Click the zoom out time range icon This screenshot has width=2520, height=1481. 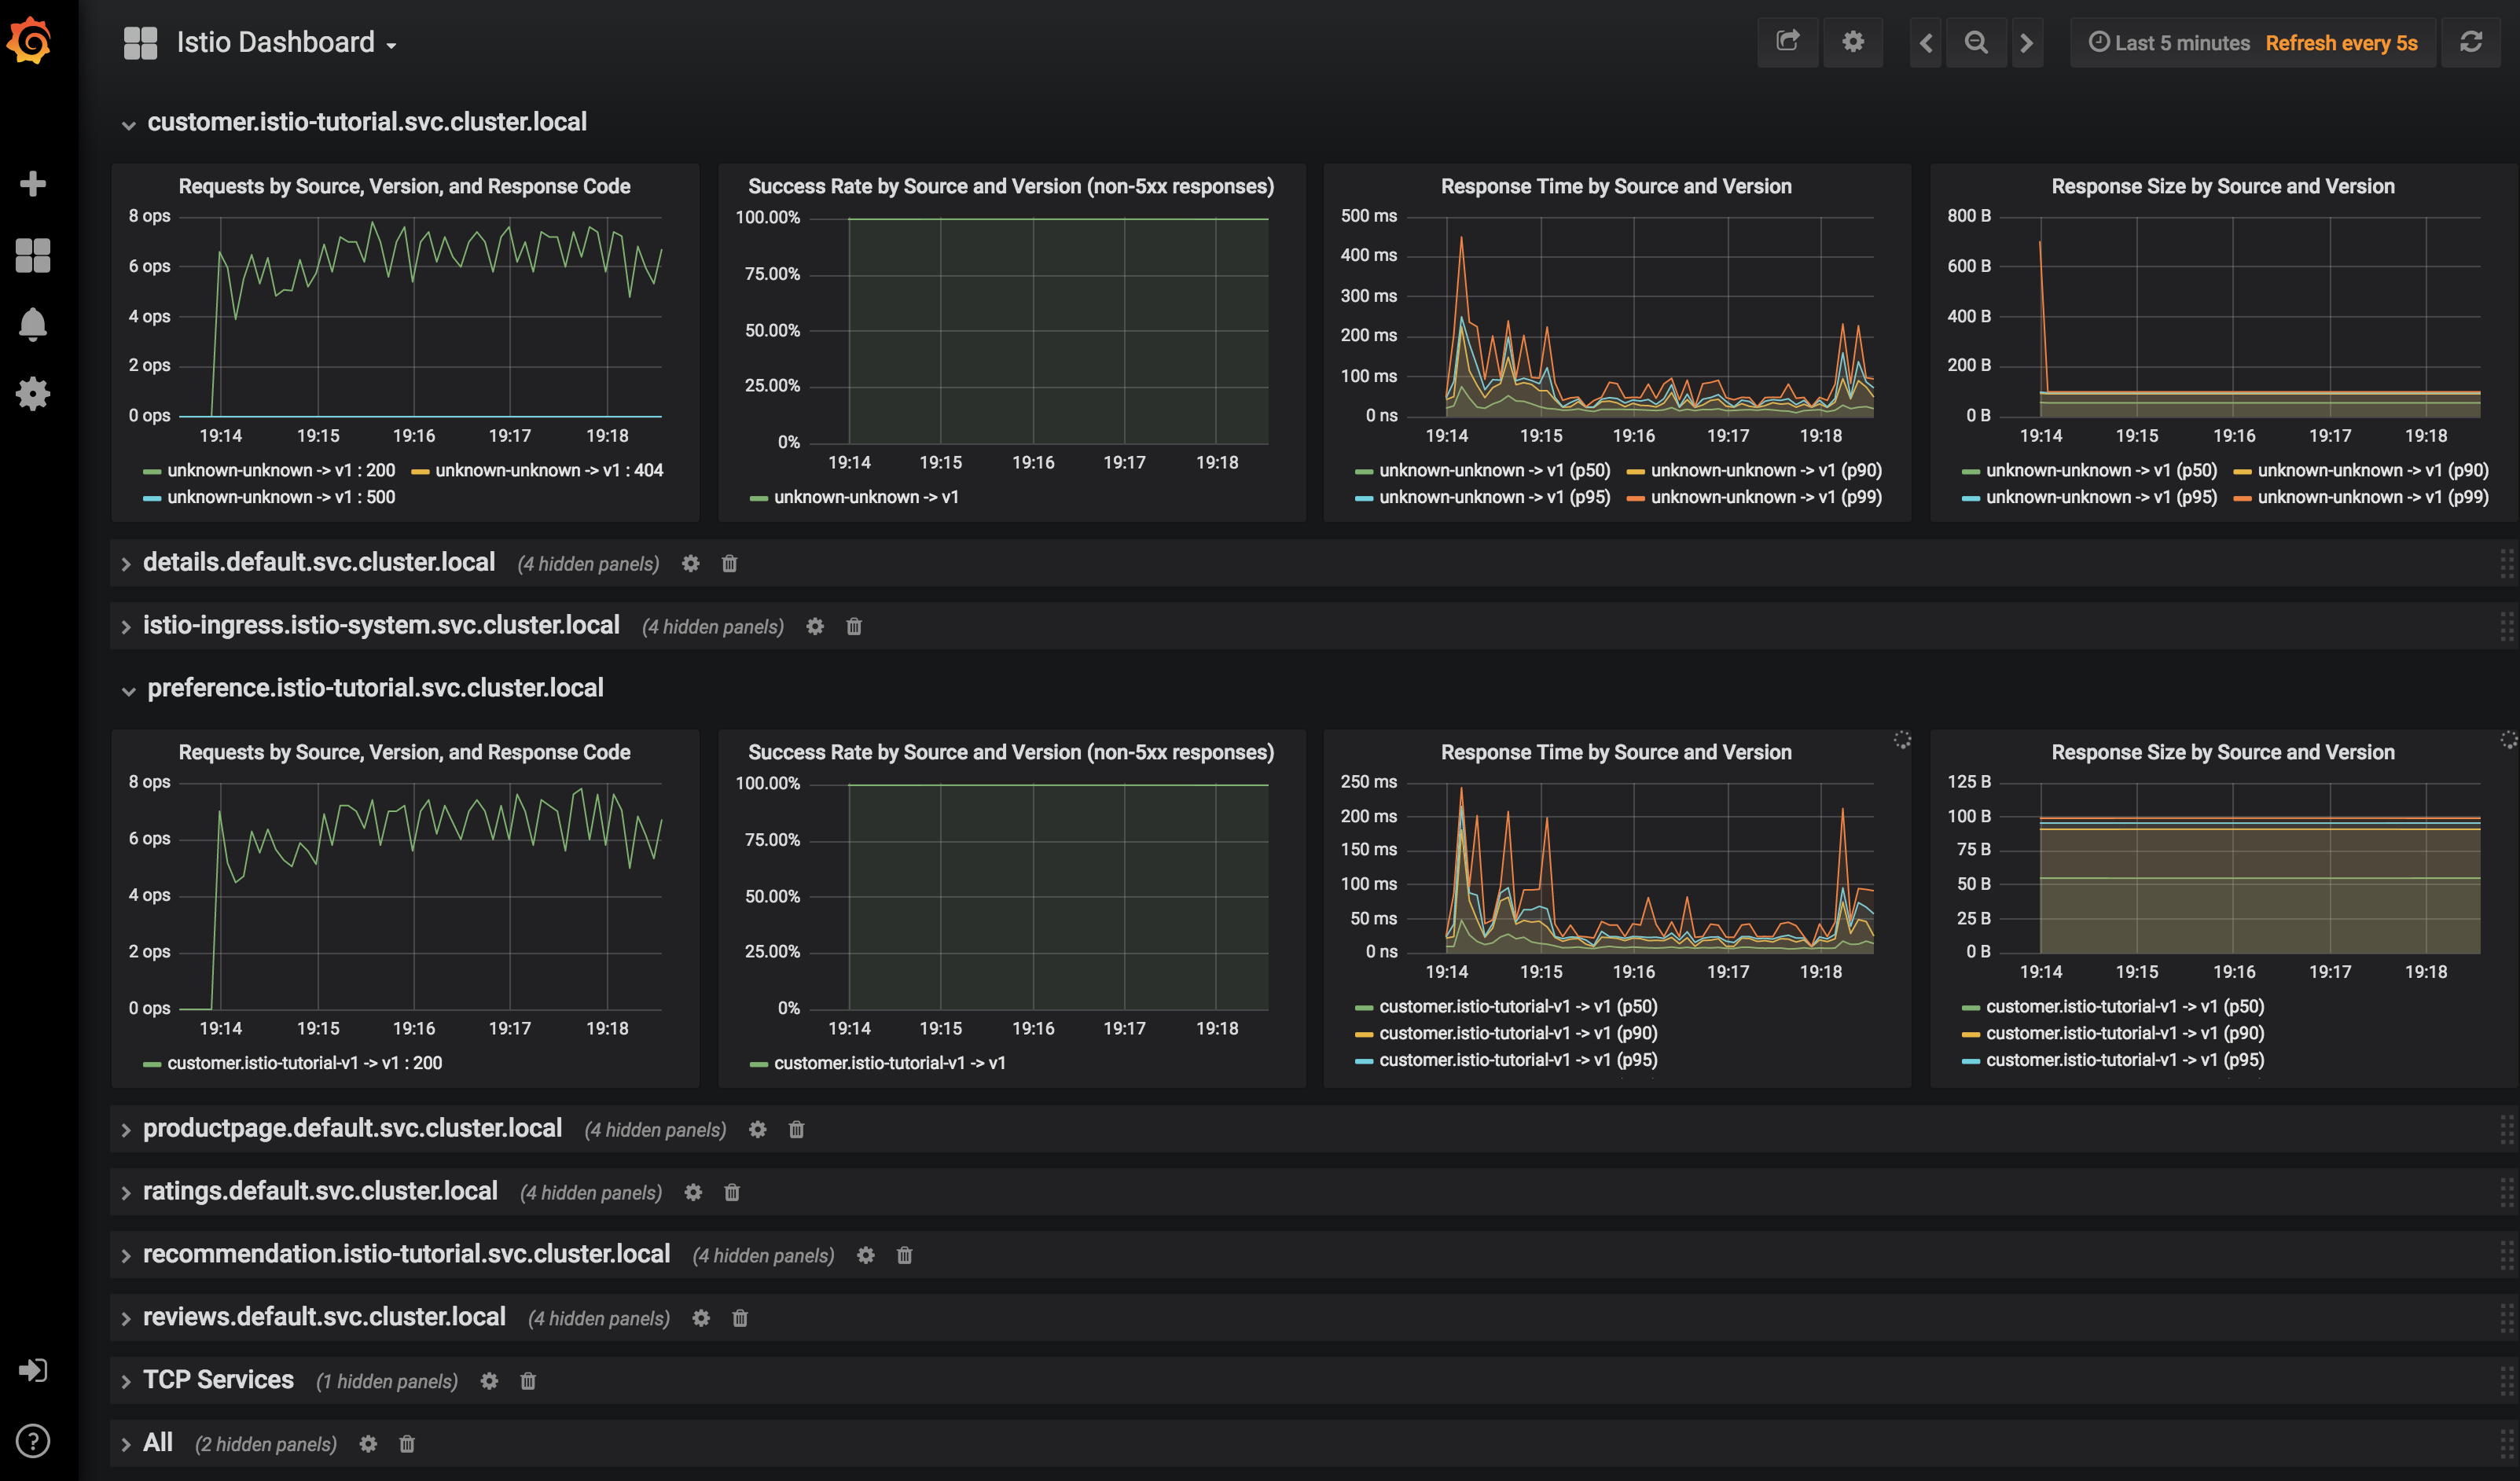point(1975,42)
